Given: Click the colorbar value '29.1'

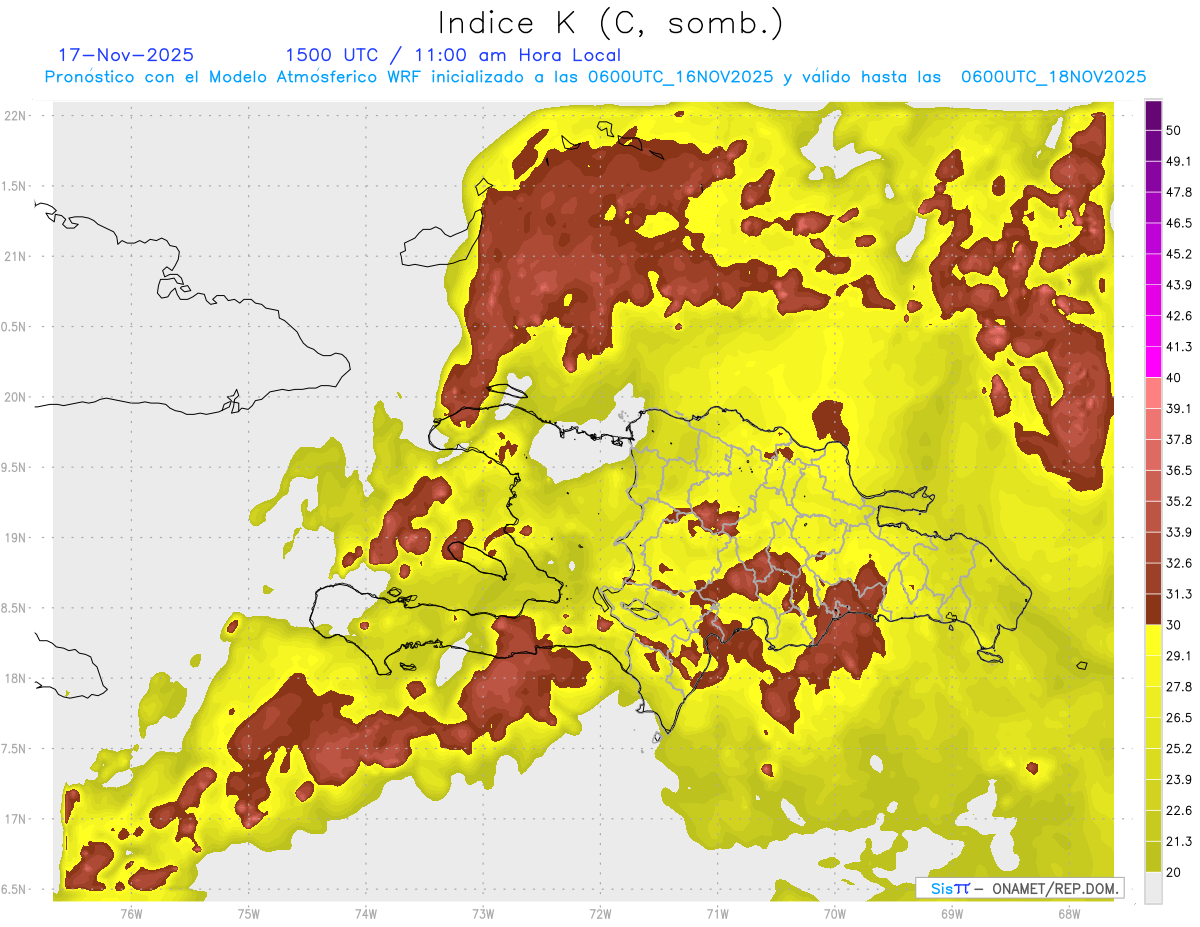Looking at the screenshot, I should [x=1179, y=655].
